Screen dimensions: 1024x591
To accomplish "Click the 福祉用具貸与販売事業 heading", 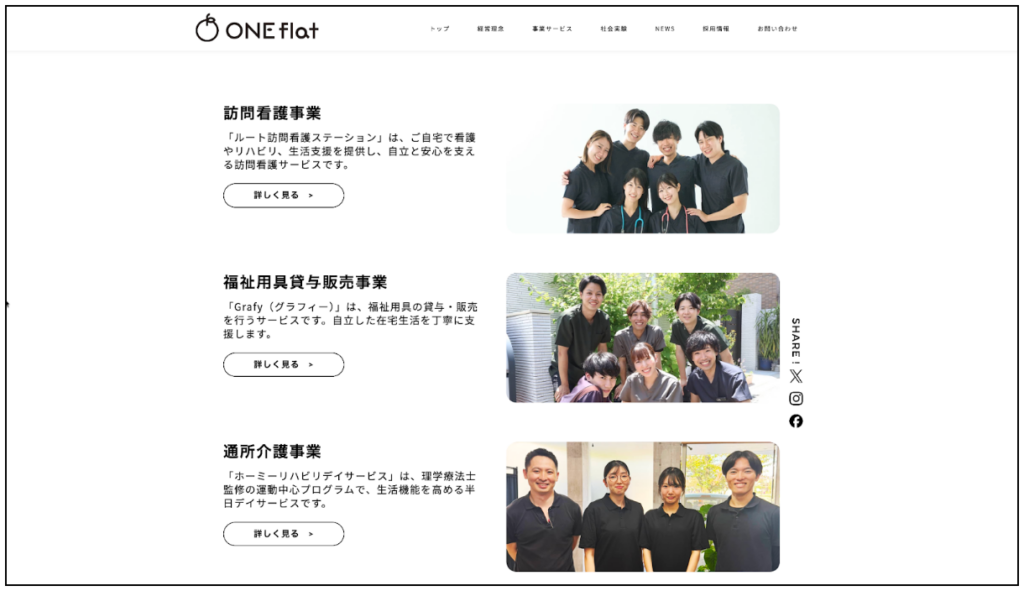I will [305, 282].
